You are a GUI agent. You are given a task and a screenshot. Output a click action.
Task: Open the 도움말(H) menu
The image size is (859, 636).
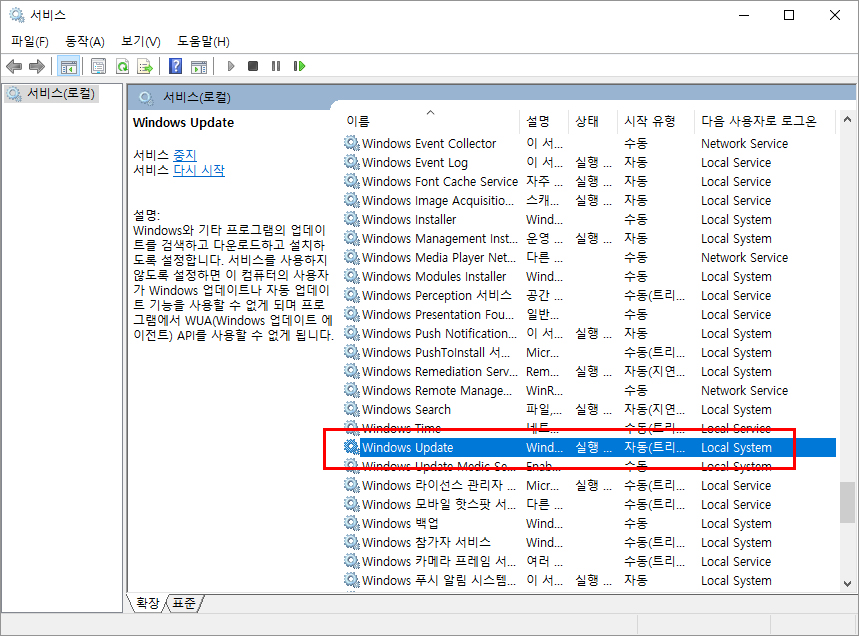[x=203, y=42]
